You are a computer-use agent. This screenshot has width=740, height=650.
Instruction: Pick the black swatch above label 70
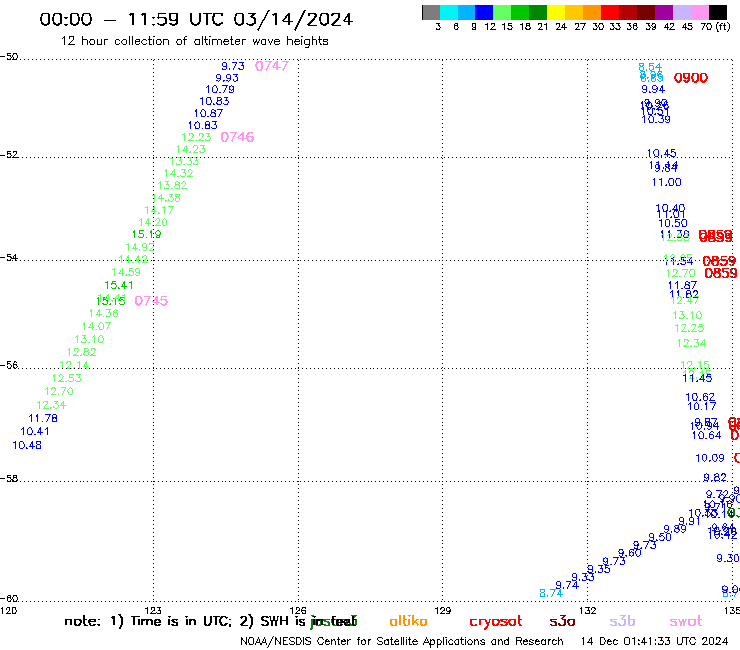[718, 13]
